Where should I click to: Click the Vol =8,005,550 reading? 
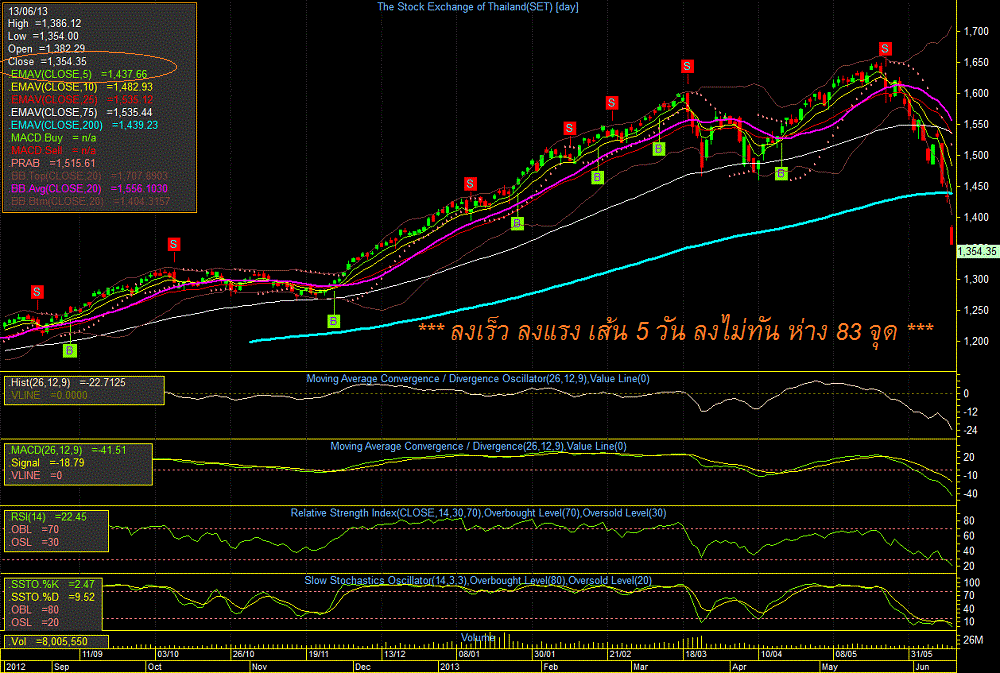tap(48, 642)
